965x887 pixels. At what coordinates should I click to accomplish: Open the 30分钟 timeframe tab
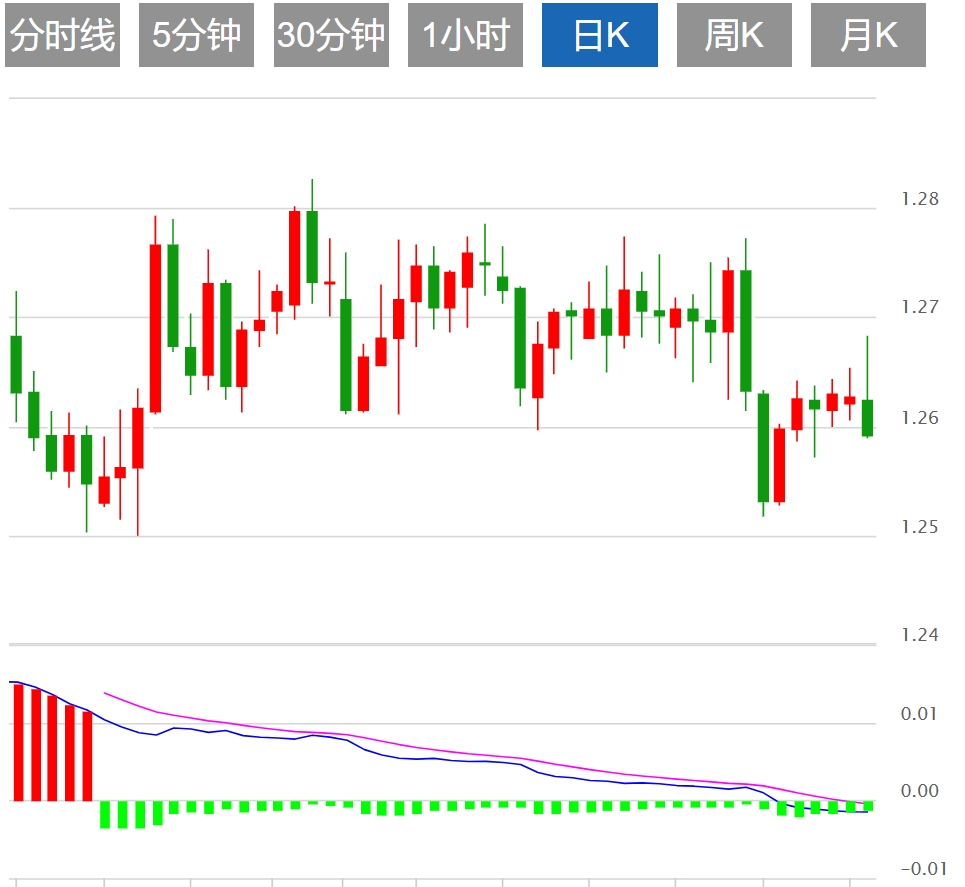[x=331, y=35]
